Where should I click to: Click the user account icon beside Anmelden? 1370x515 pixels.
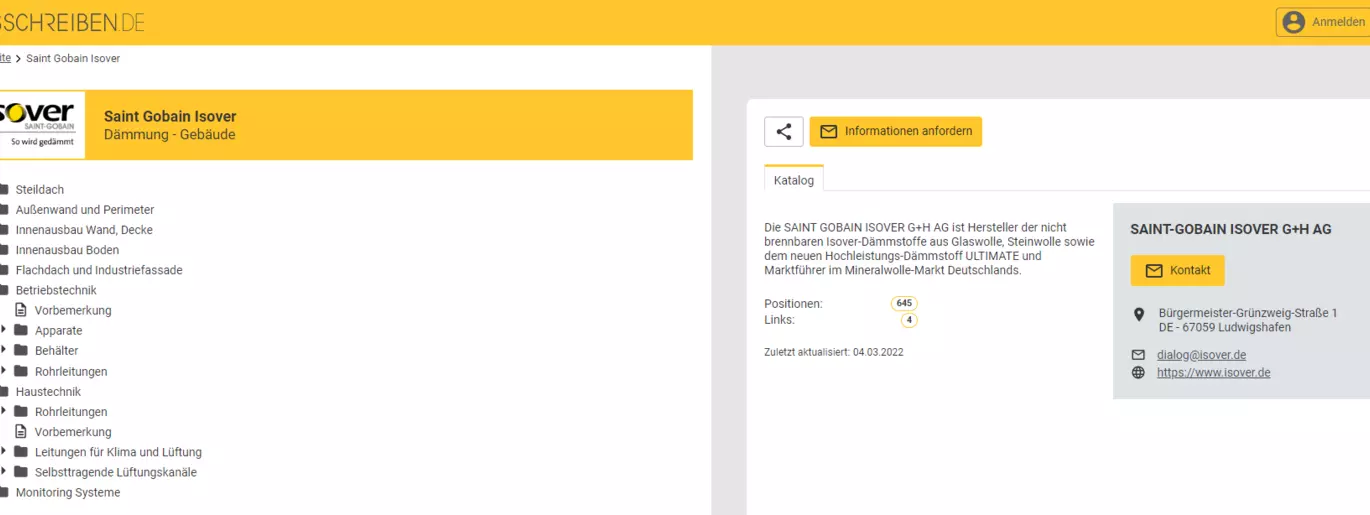[x=1294, y=22]
